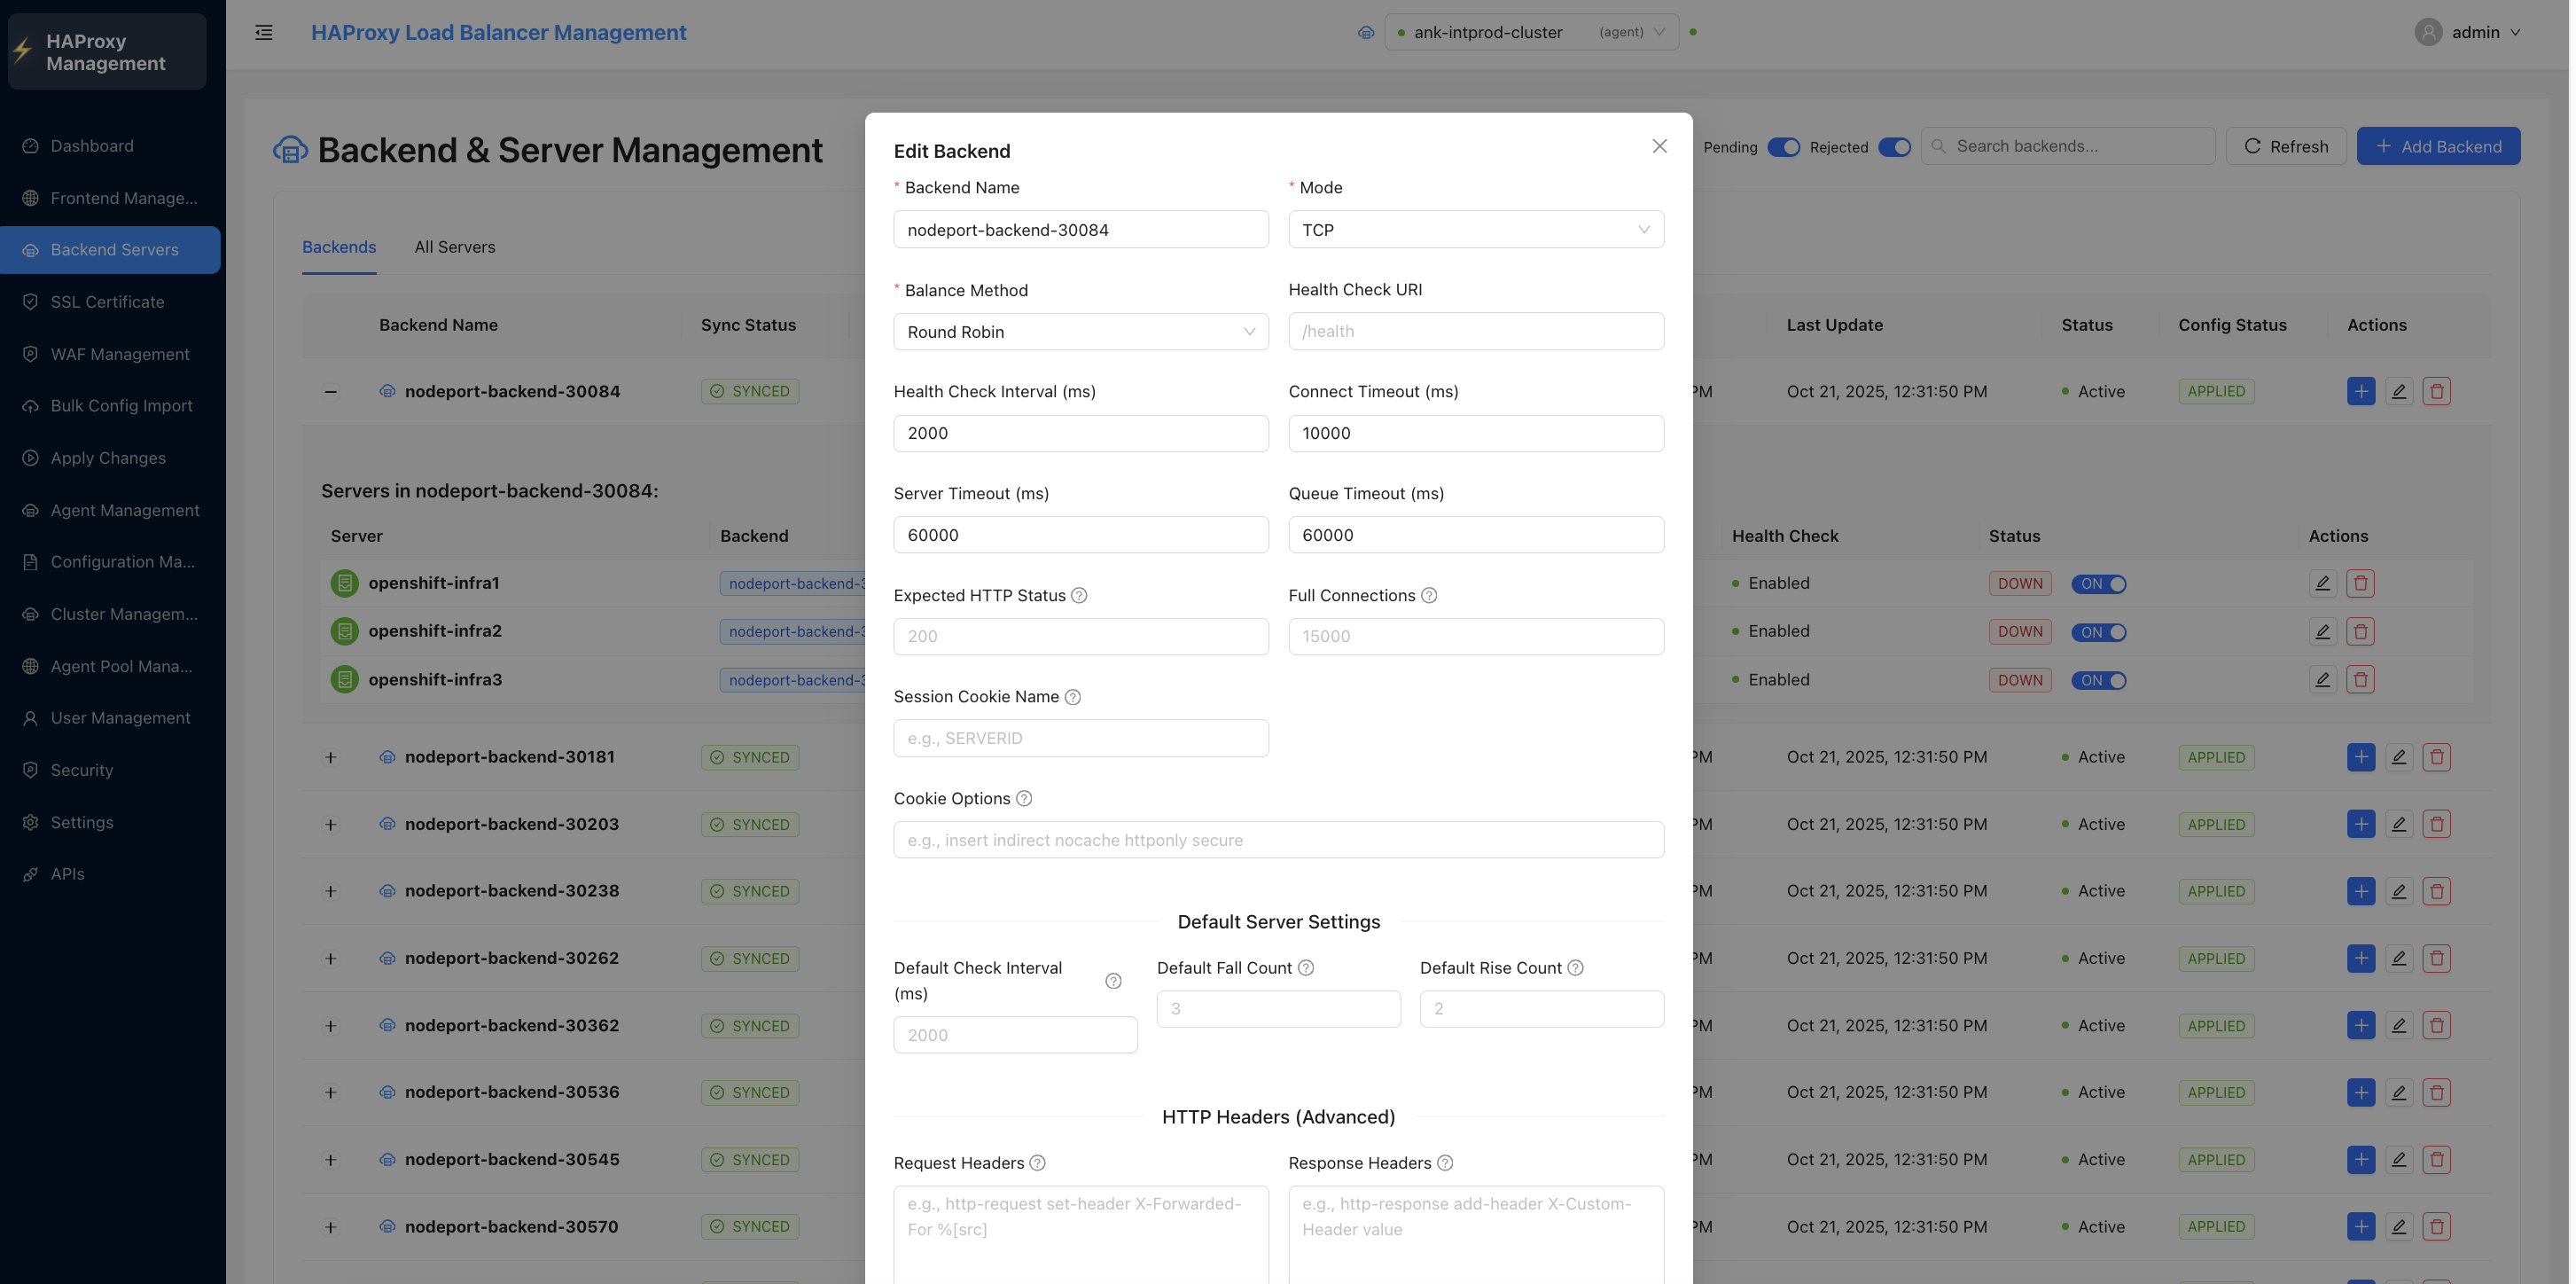Click the Cookie Options input field
This screenshot has width=2576, height=1284.
click(x=1277, y=840)
